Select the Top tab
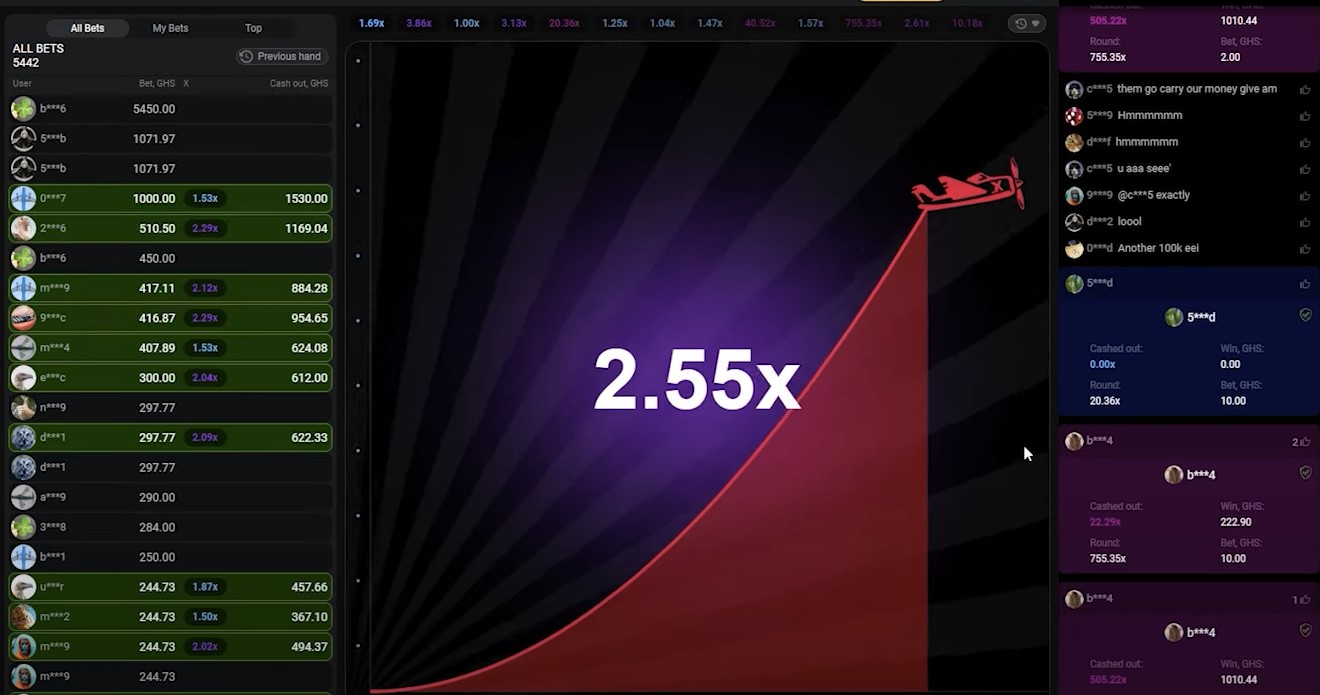This screenshot has height=695, width=1320. click(254, 28)
